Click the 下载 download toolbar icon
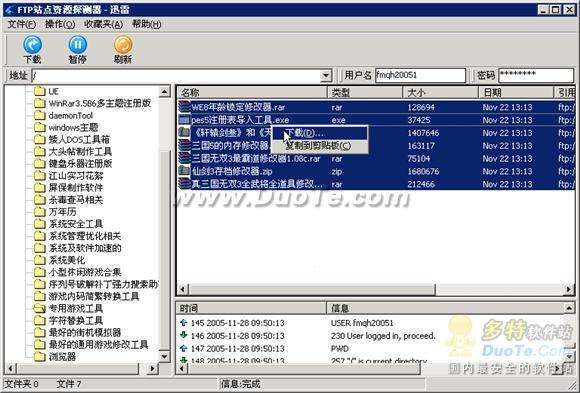Screen dimensions: 580x393 33,44
